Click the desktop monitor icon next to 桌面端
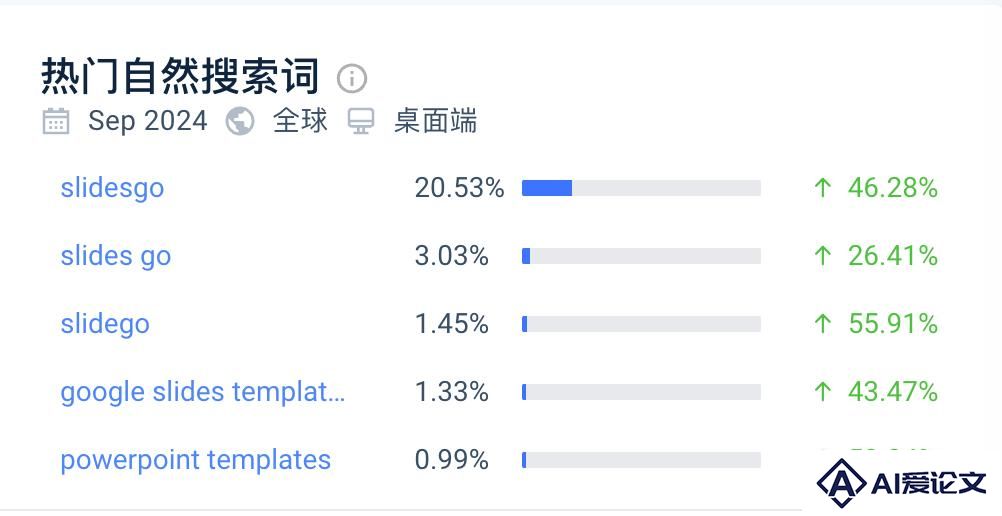1002x516 pixels. click(x=360, y=121)
